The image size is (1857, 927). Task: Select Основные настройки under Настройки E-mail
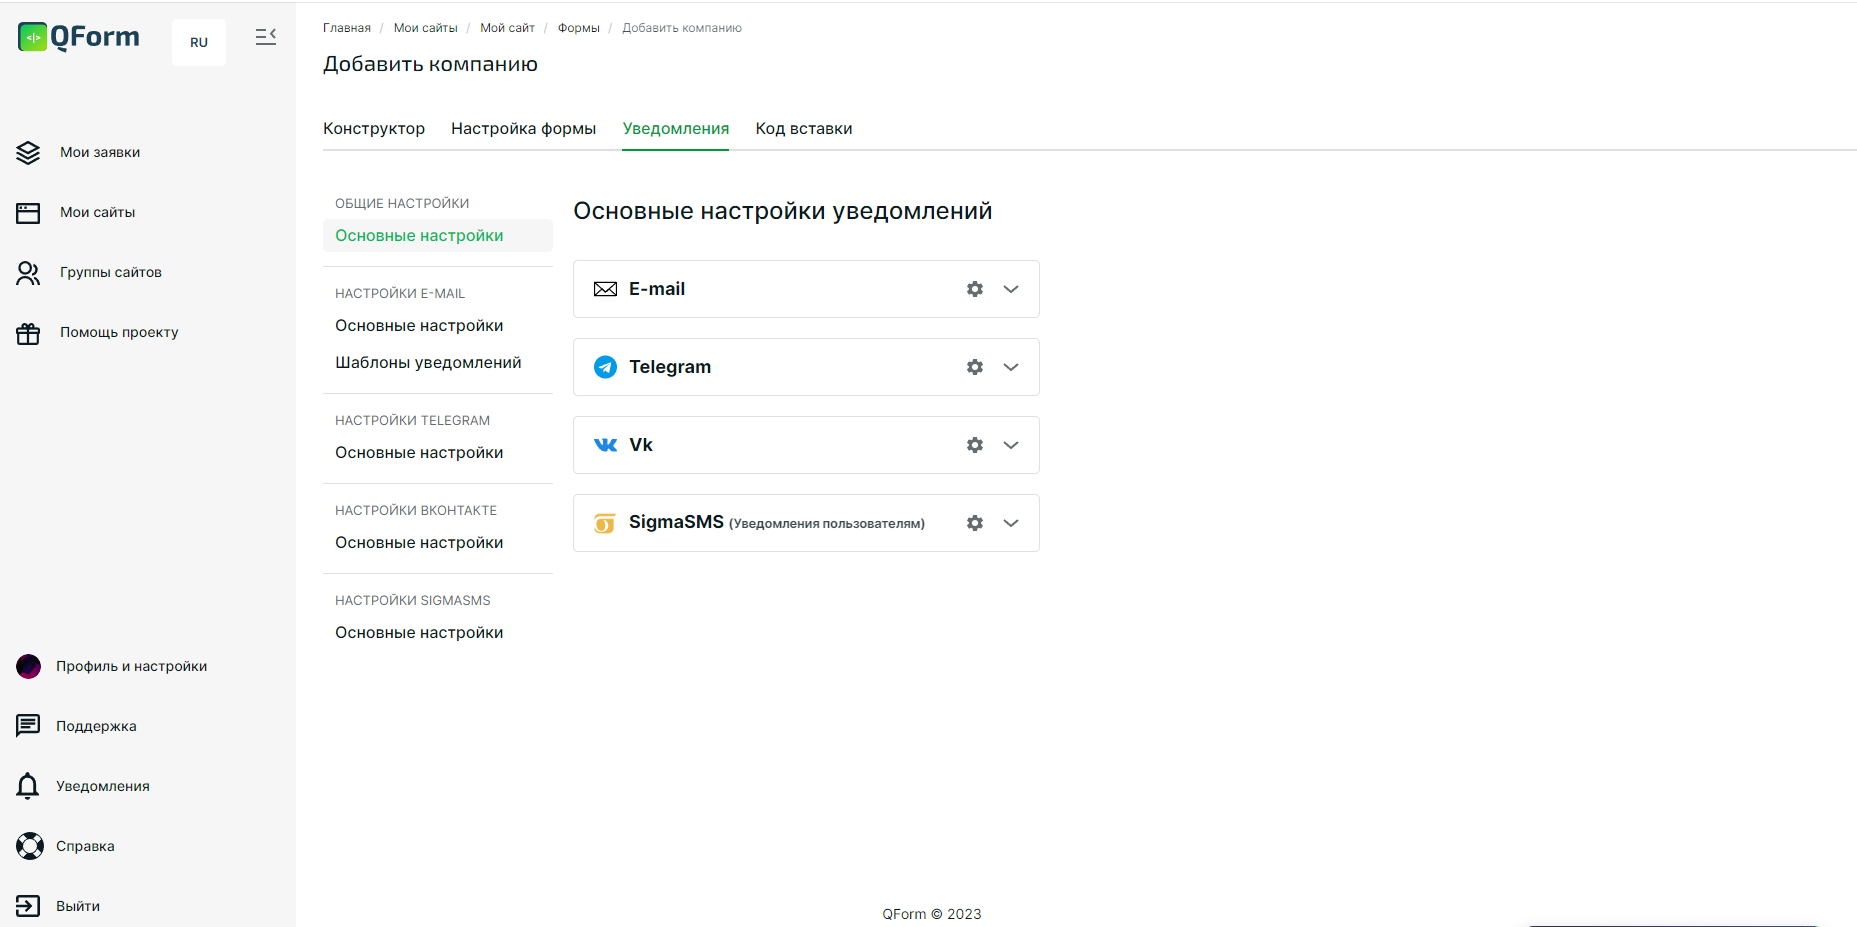pos(419,326)
